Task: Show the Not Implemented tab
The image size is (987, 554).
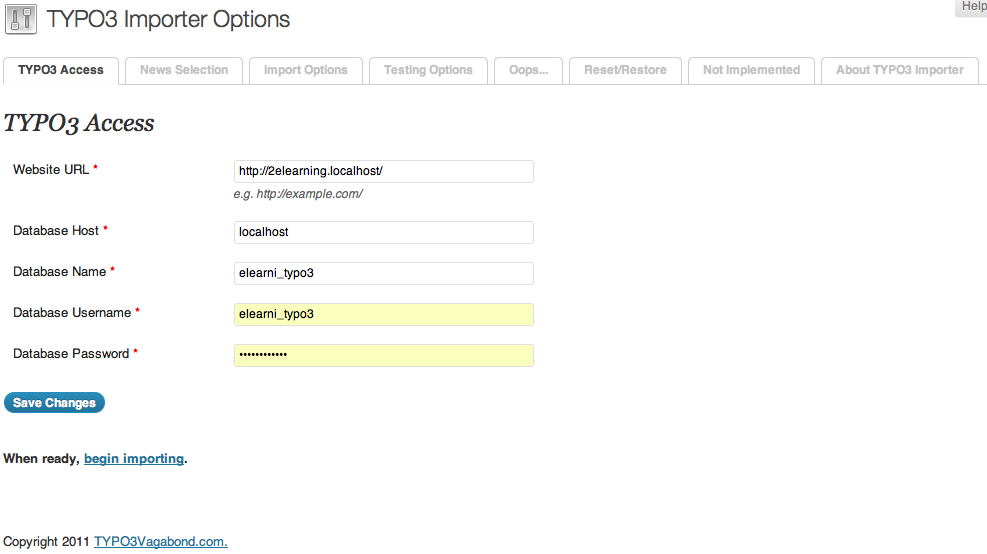Action: click(x=751, y=70)
